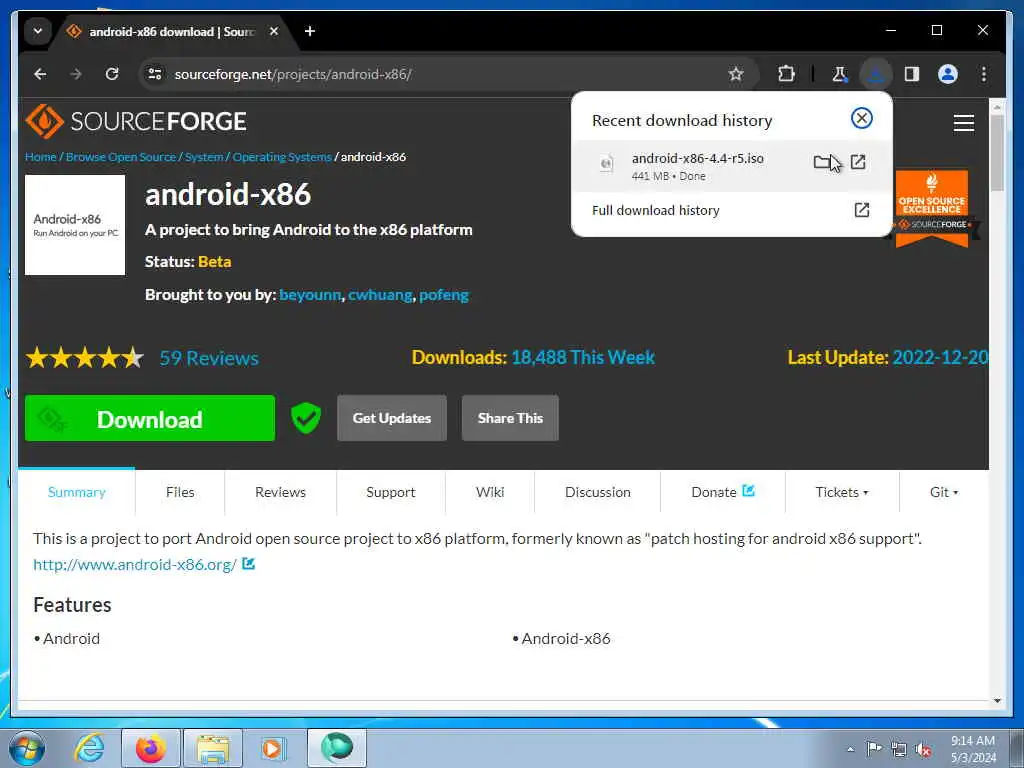
Task: Open Windows Explorer from taskbar
Action: (x=213, y=748)
